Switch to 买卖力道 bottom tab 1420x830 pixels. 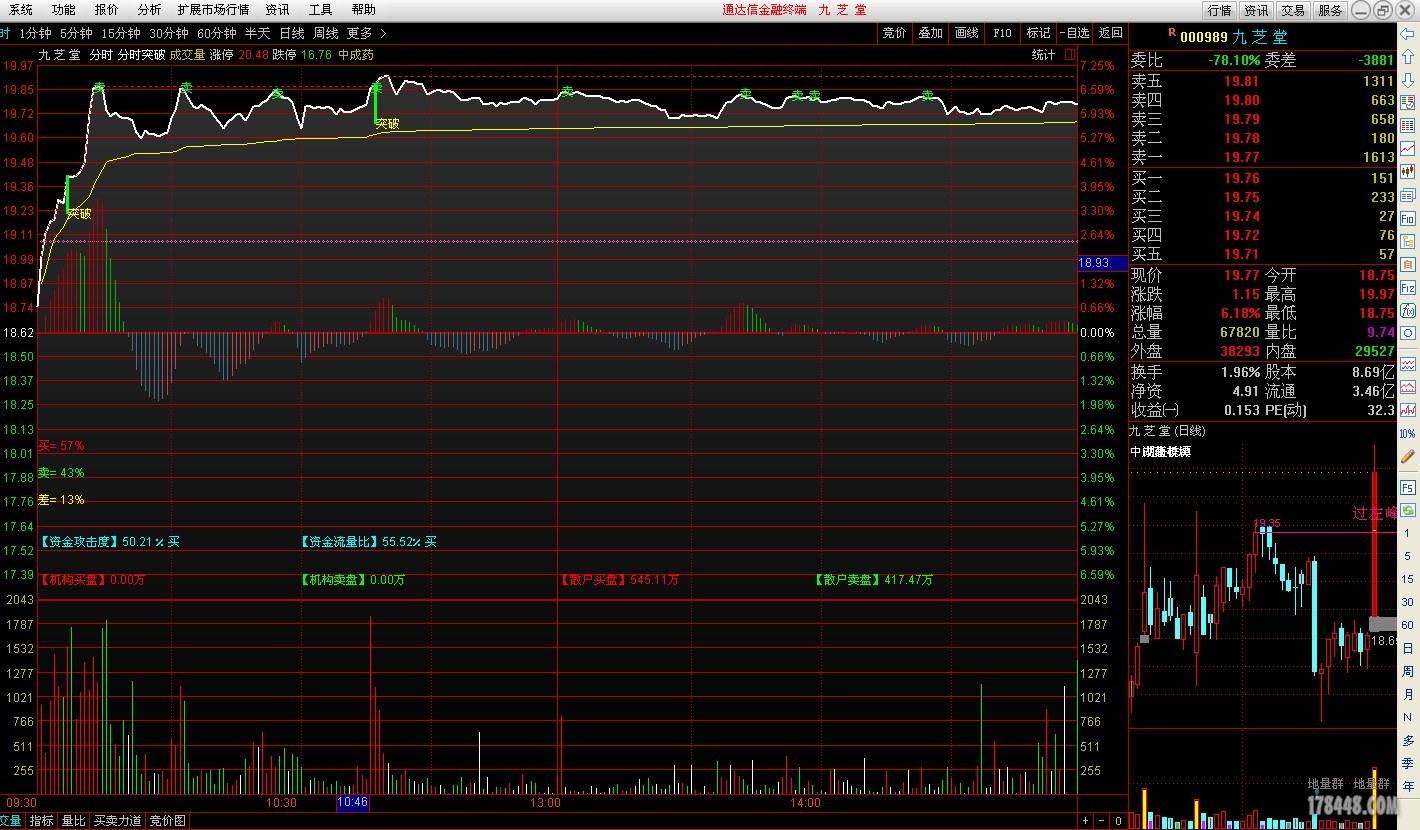click(118, 821)
